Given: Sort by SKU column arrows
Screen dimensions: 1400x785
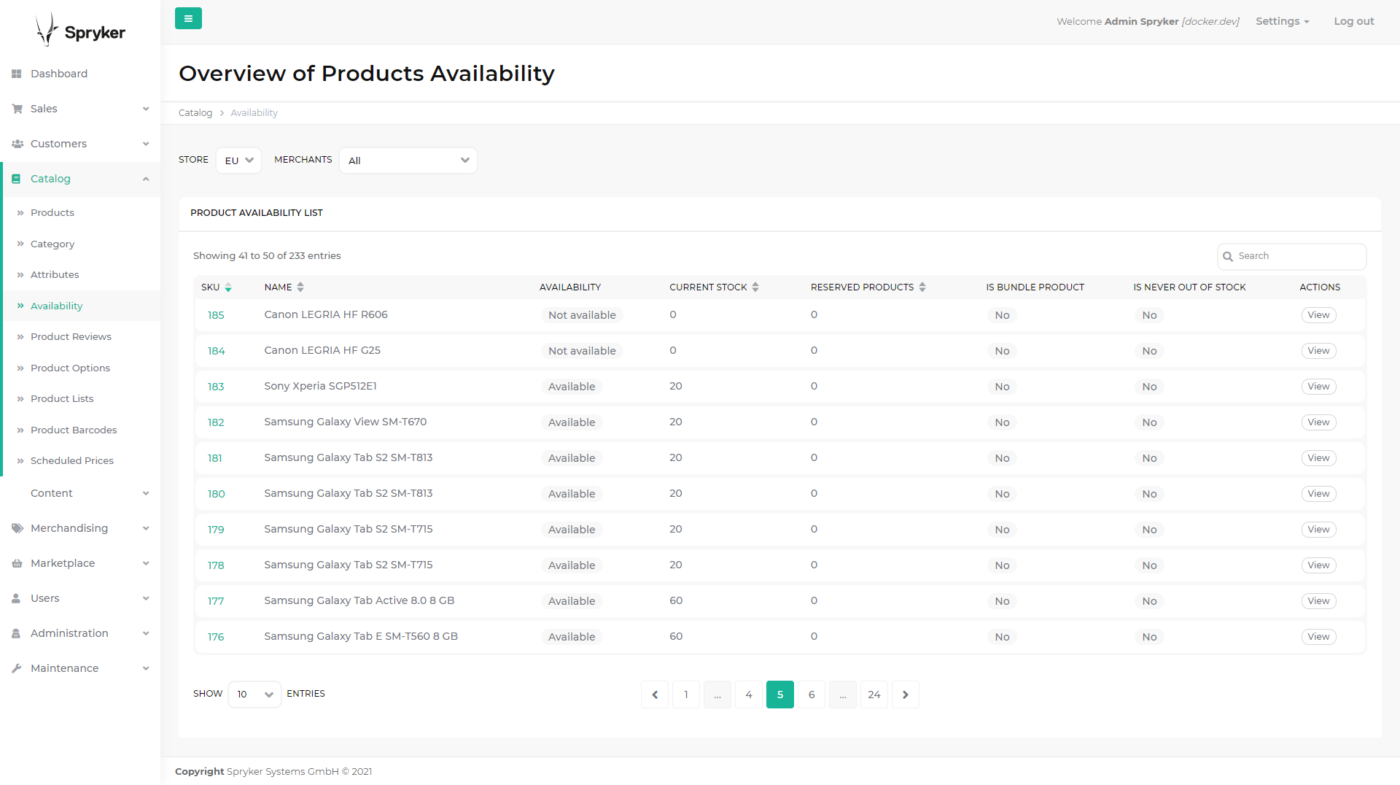Looking at the screenshot, I should coord(228,287).
